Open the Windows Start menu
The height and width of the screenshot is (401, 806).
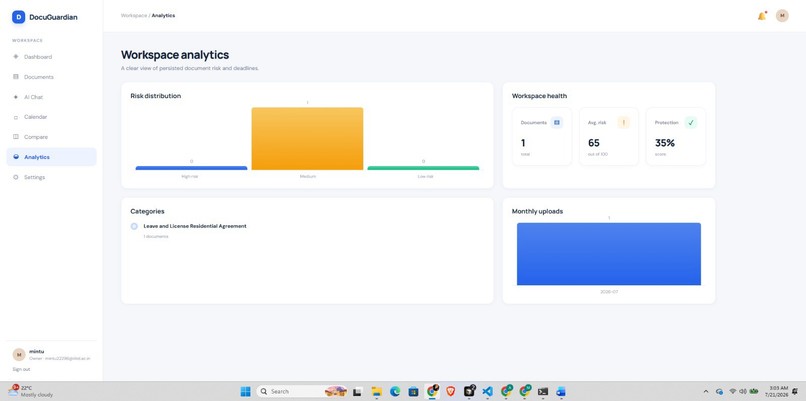[245, 392]
